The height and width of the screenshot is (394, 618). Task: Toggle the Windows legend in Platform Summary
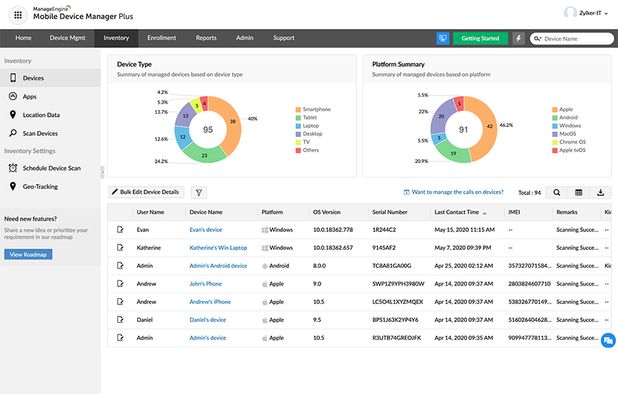[566, 126]
